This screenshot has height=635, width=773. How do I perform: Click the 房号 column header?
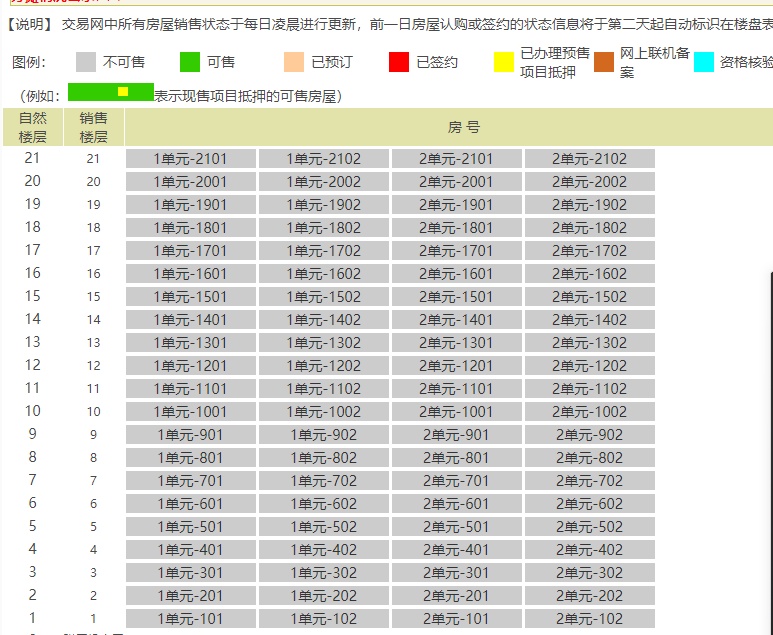(x=463, y=127)
